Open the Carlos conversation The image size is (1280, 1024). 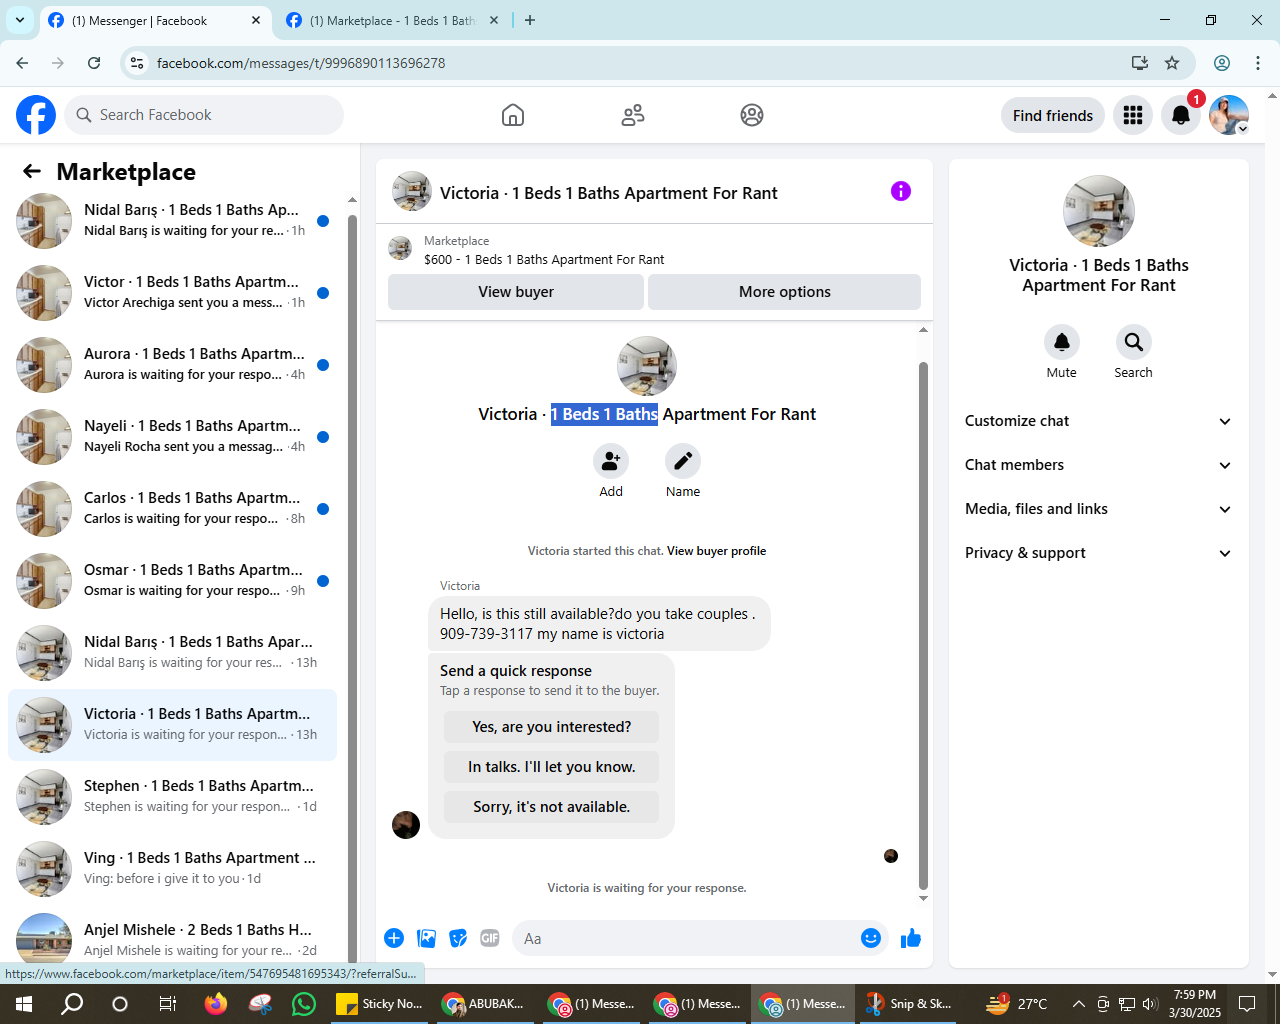172,509
